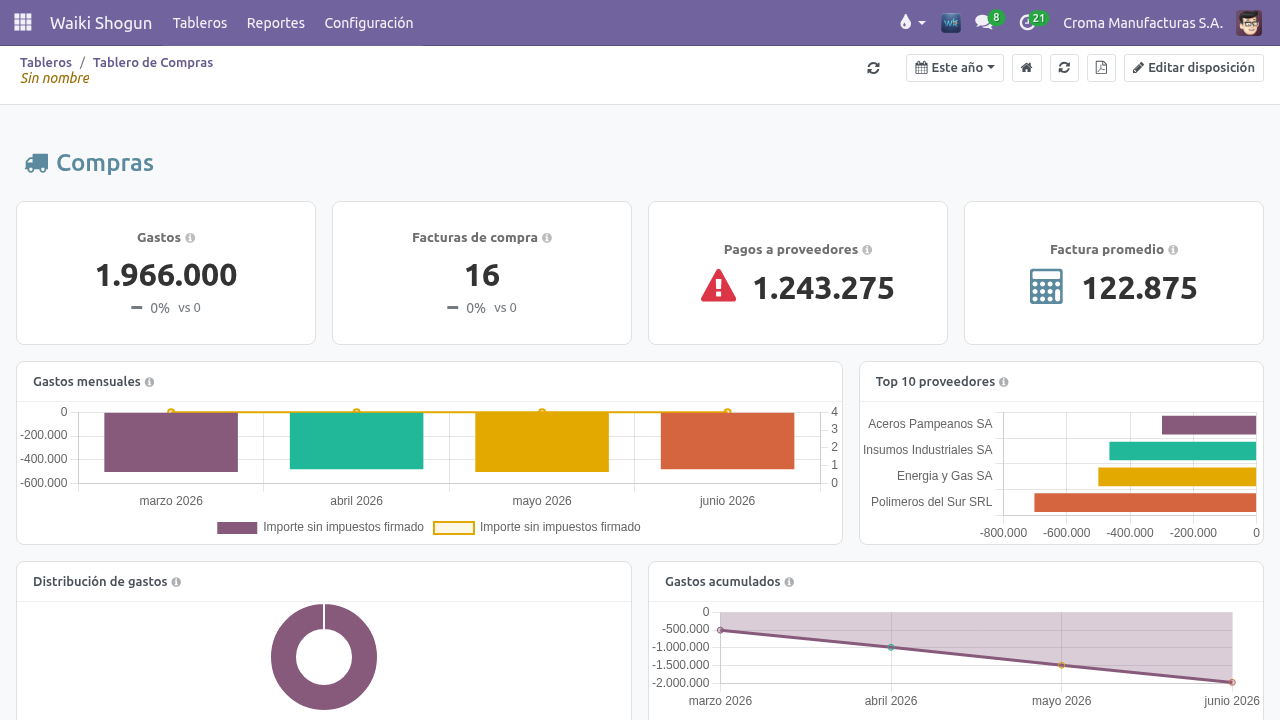
Task: Toggle purple Importe sin impuestos legend entry
Action: pos(320,527)
